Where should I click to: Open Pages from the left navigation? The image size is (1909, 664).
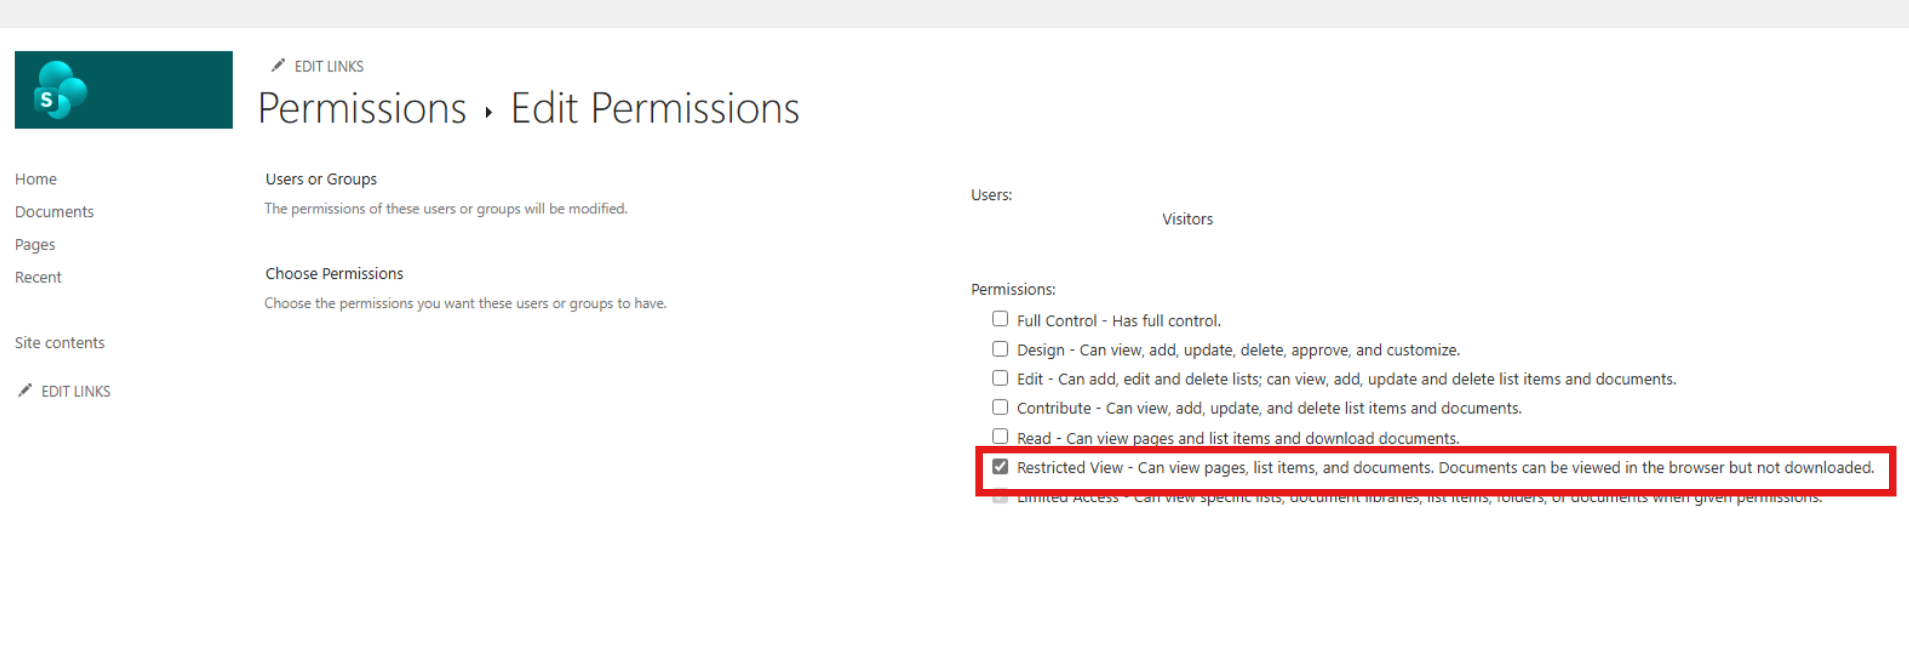(x=35, y=245)
